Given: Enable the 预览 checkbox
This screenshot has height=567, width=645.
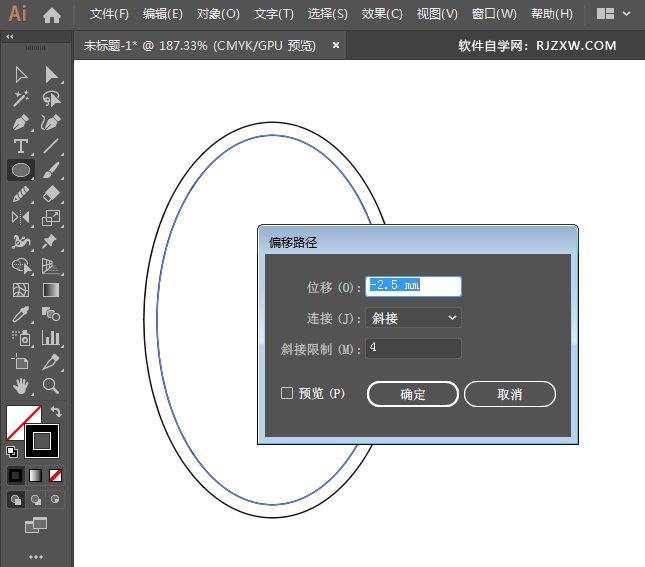Looking at the screenshot, I should 287,393.
